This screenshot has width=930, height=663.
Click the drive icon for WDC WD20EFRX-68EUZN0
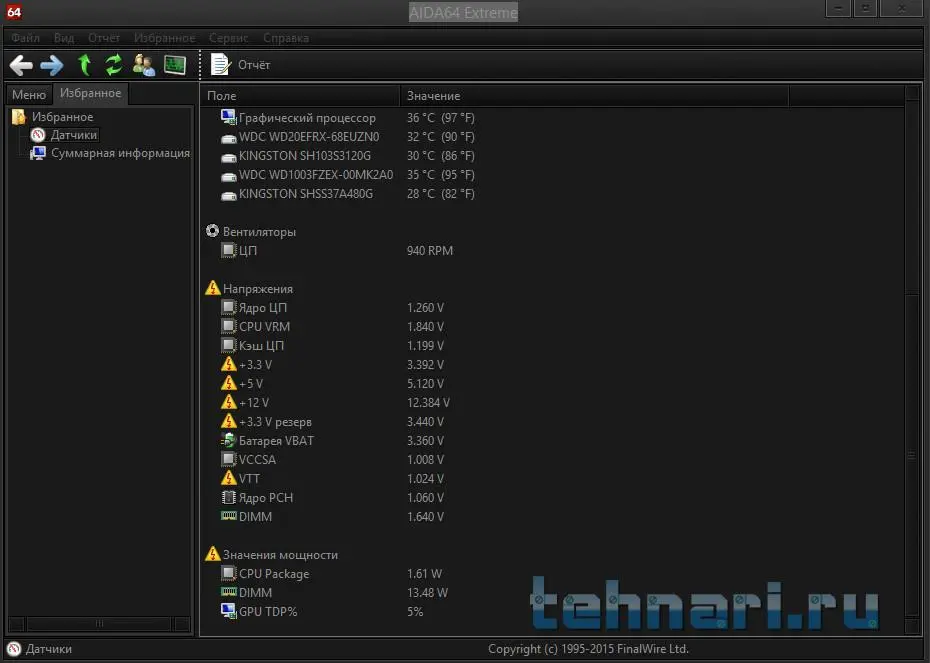coord(228,139)
